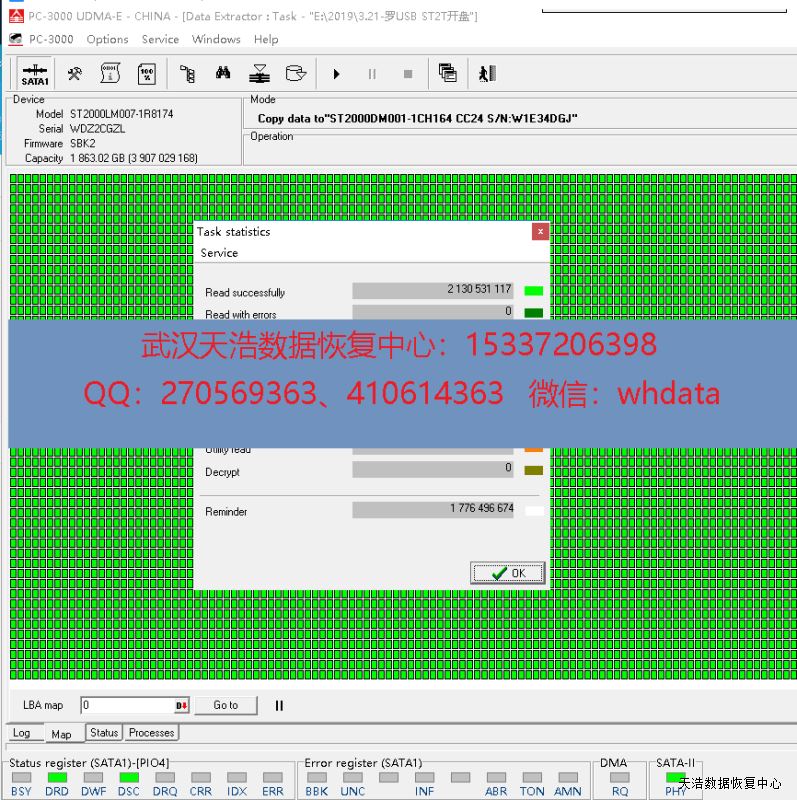Viewport: 797px width, 800px height.
Task: Switch to the Processes tab
Action: (151, 733)
